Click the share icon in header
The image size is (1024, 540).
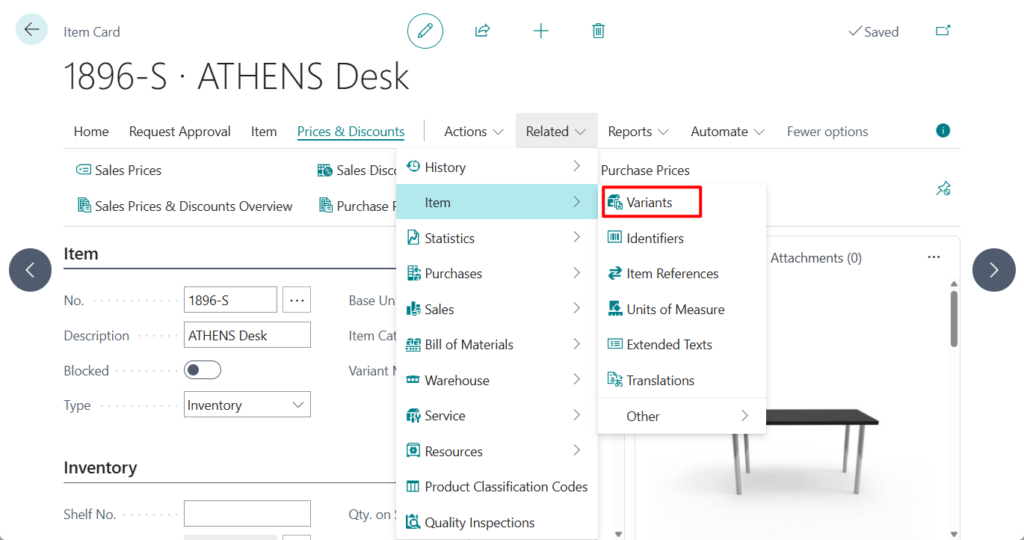point(482,31)
